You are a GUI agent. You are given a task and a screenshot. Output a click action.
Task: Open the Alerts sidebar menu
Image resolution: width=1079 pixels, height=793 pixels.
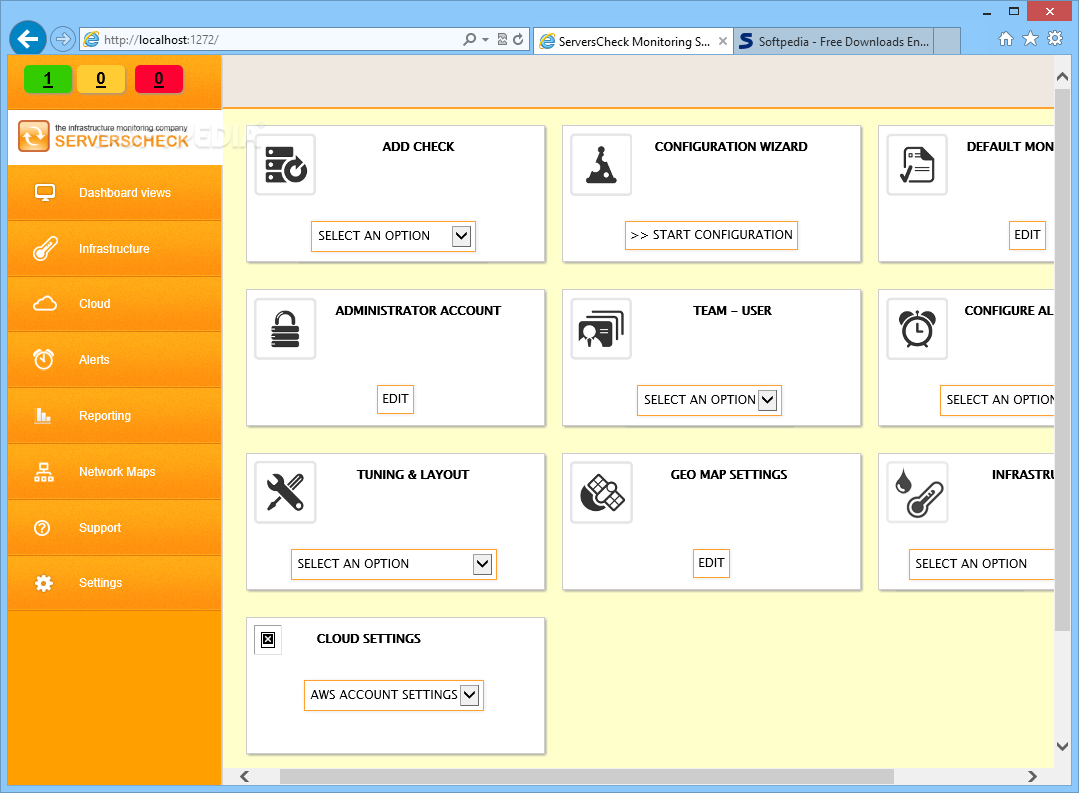coord(115,359)
